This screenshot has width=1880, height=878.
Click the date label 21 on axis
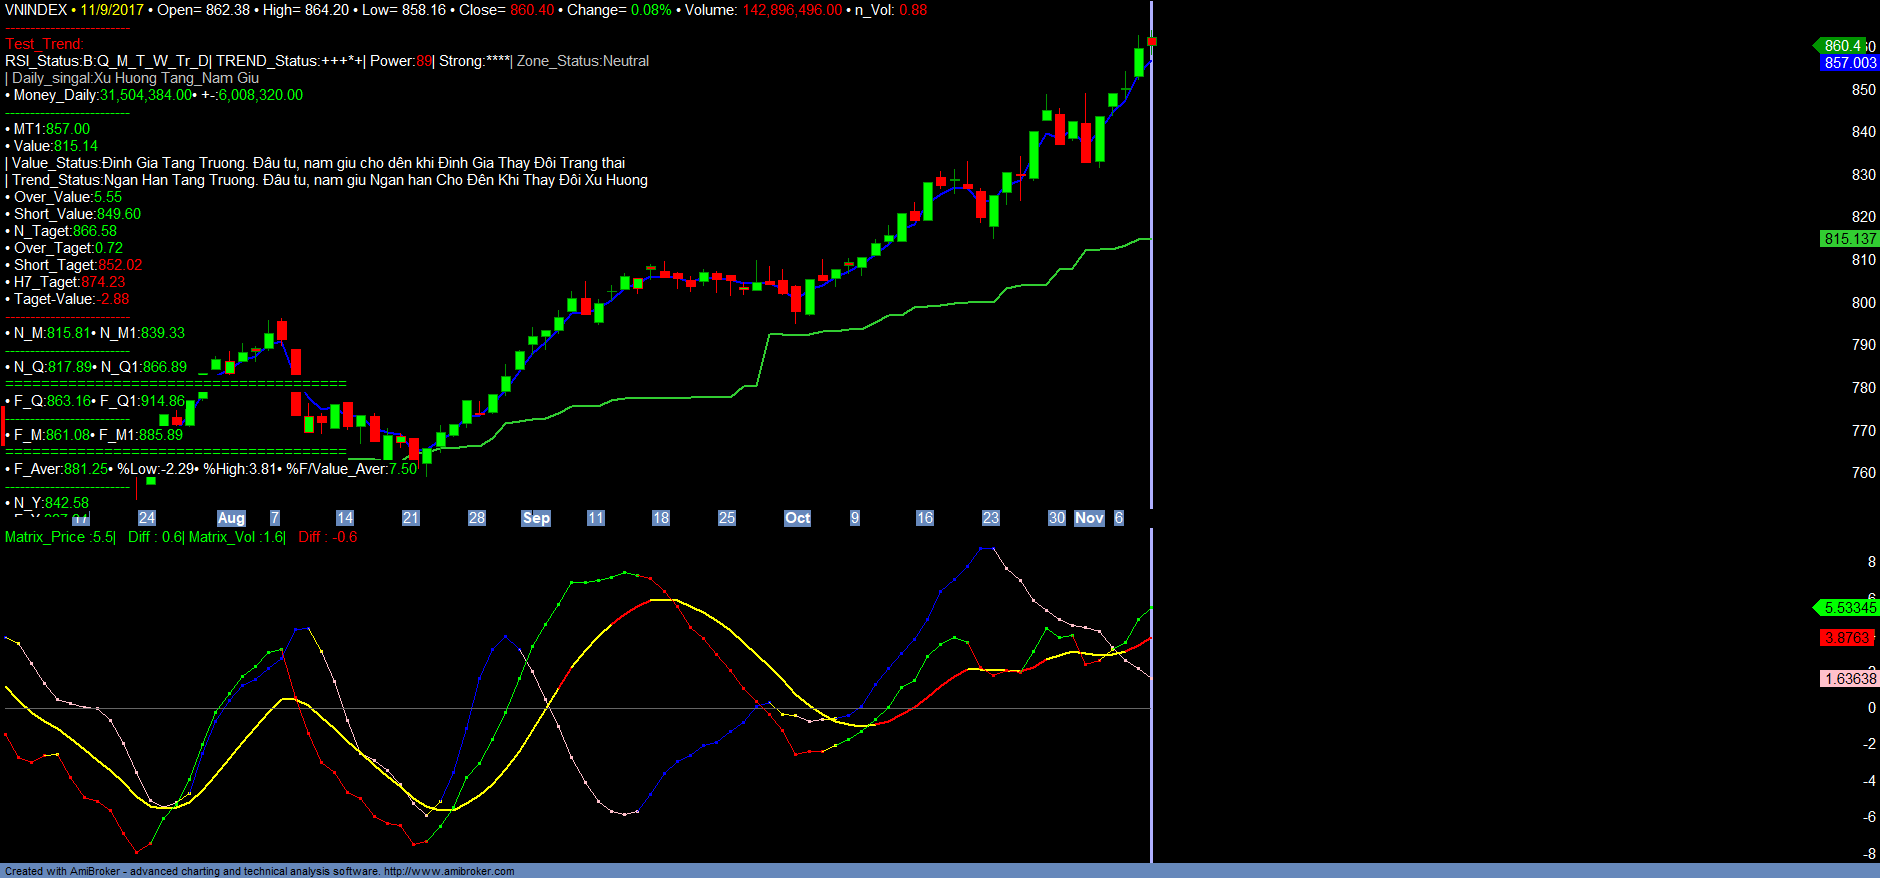coord(411,518)
